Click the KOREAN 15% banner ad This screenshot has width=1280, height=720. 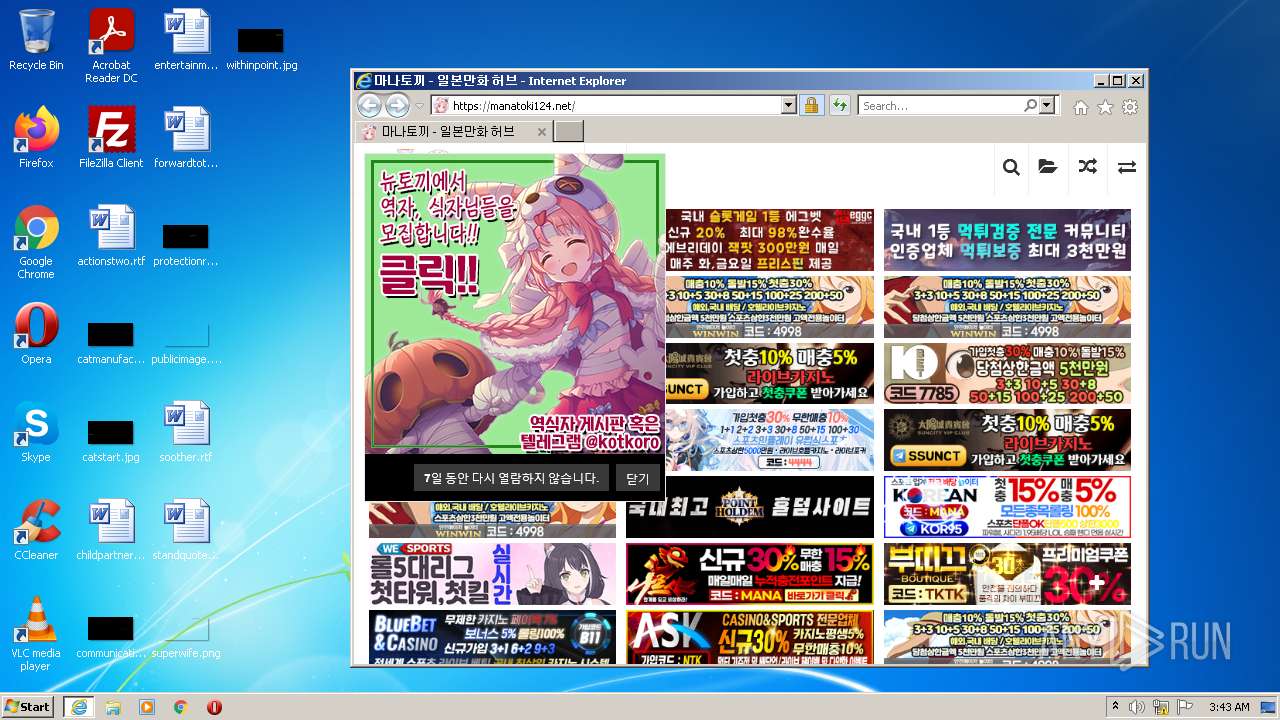1007,506
